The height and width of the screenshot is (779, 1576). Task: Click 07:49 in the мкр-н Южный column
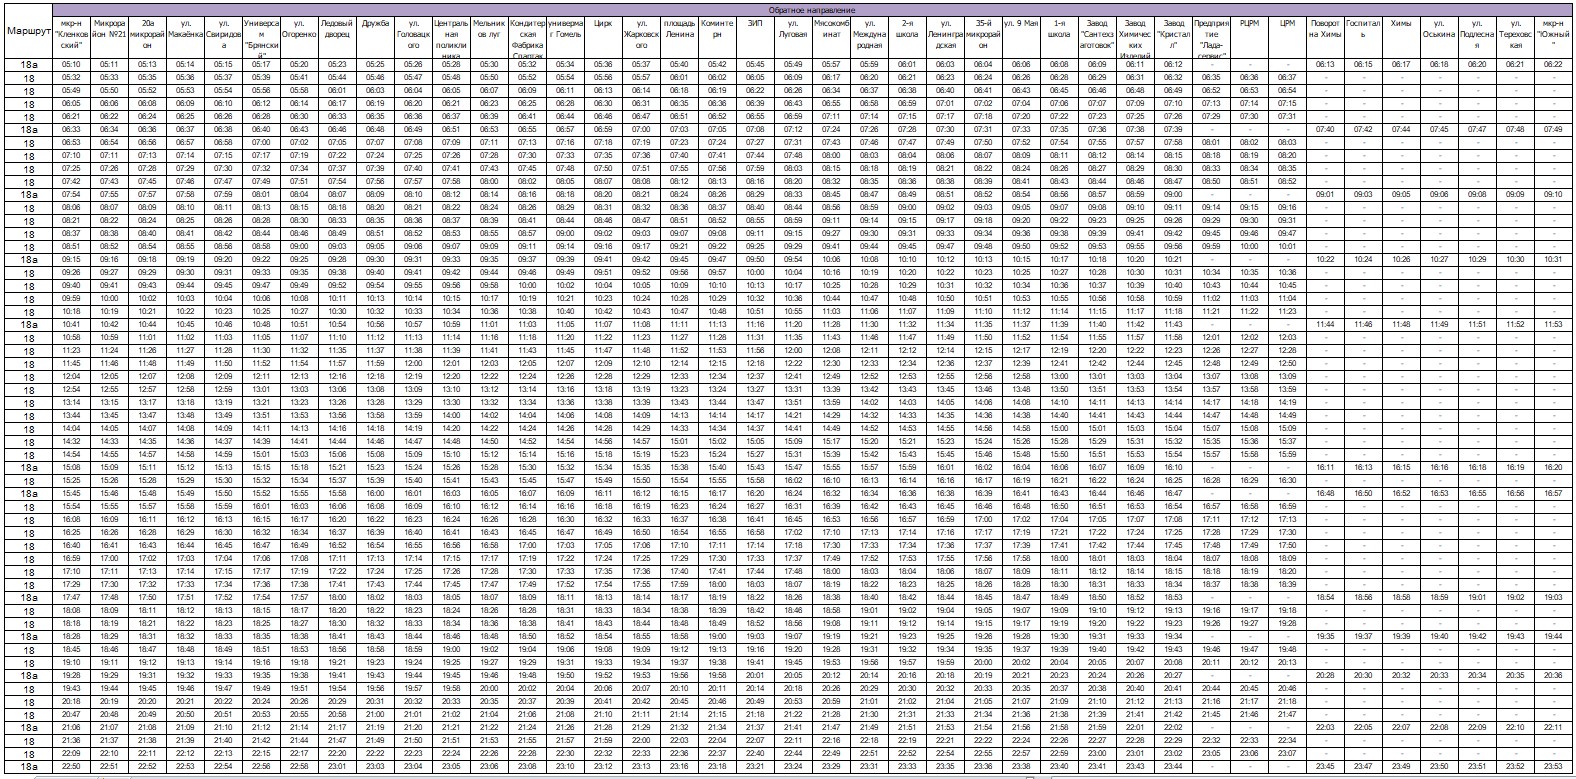click(x=1553, y=129)
